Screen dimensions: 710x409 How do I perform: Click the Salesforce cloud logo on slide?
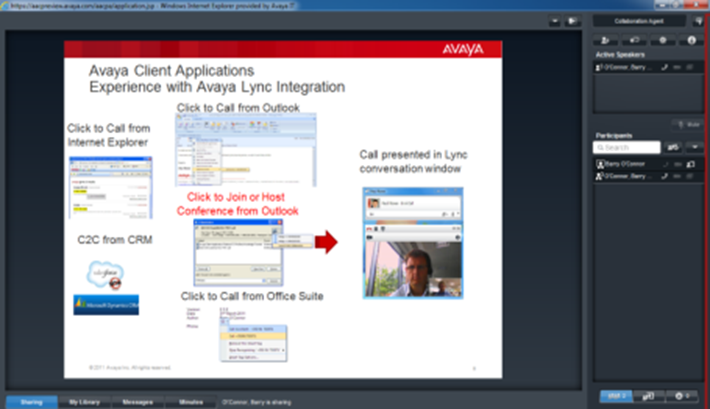point(105,274)
